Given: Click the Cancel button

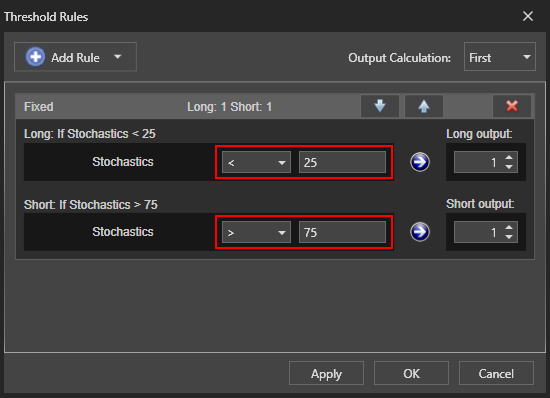Looking at the screenshot, I should click(x=496, y=373).
